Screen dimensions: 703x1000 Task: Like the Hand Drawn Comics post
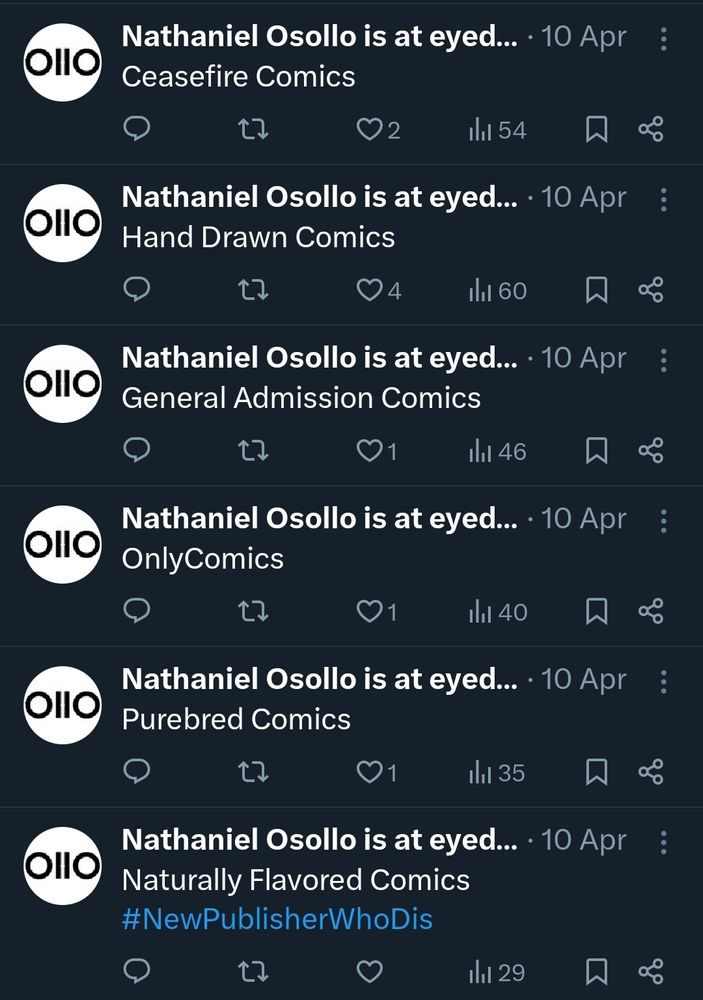coord(370,291)
